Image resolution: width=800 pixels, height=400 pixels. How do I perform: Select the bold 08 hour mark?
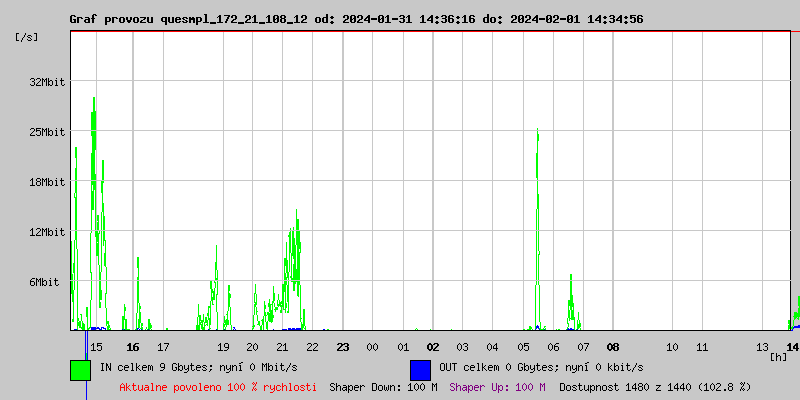pos(612,347)
